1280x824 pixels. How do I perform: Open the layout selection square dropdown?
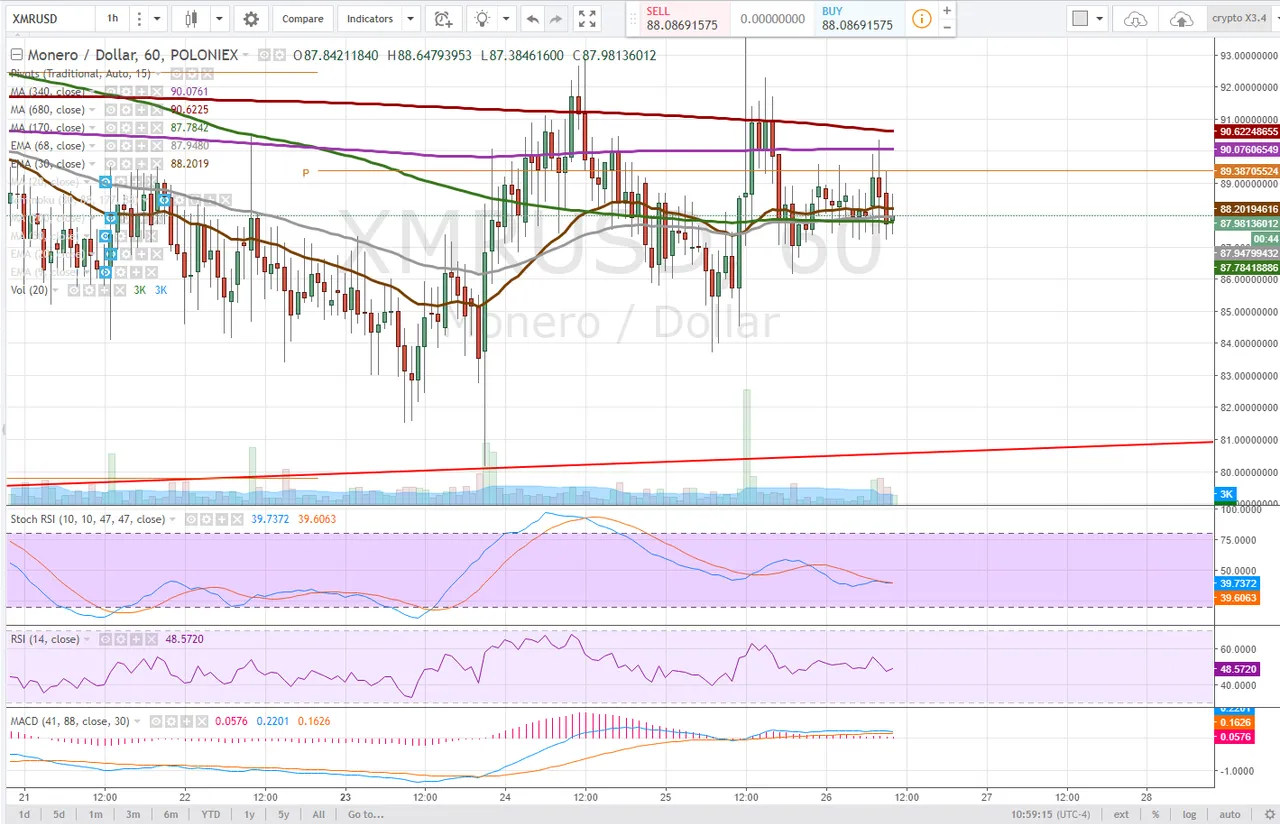pyautogui.click(x=1087, y=19)
